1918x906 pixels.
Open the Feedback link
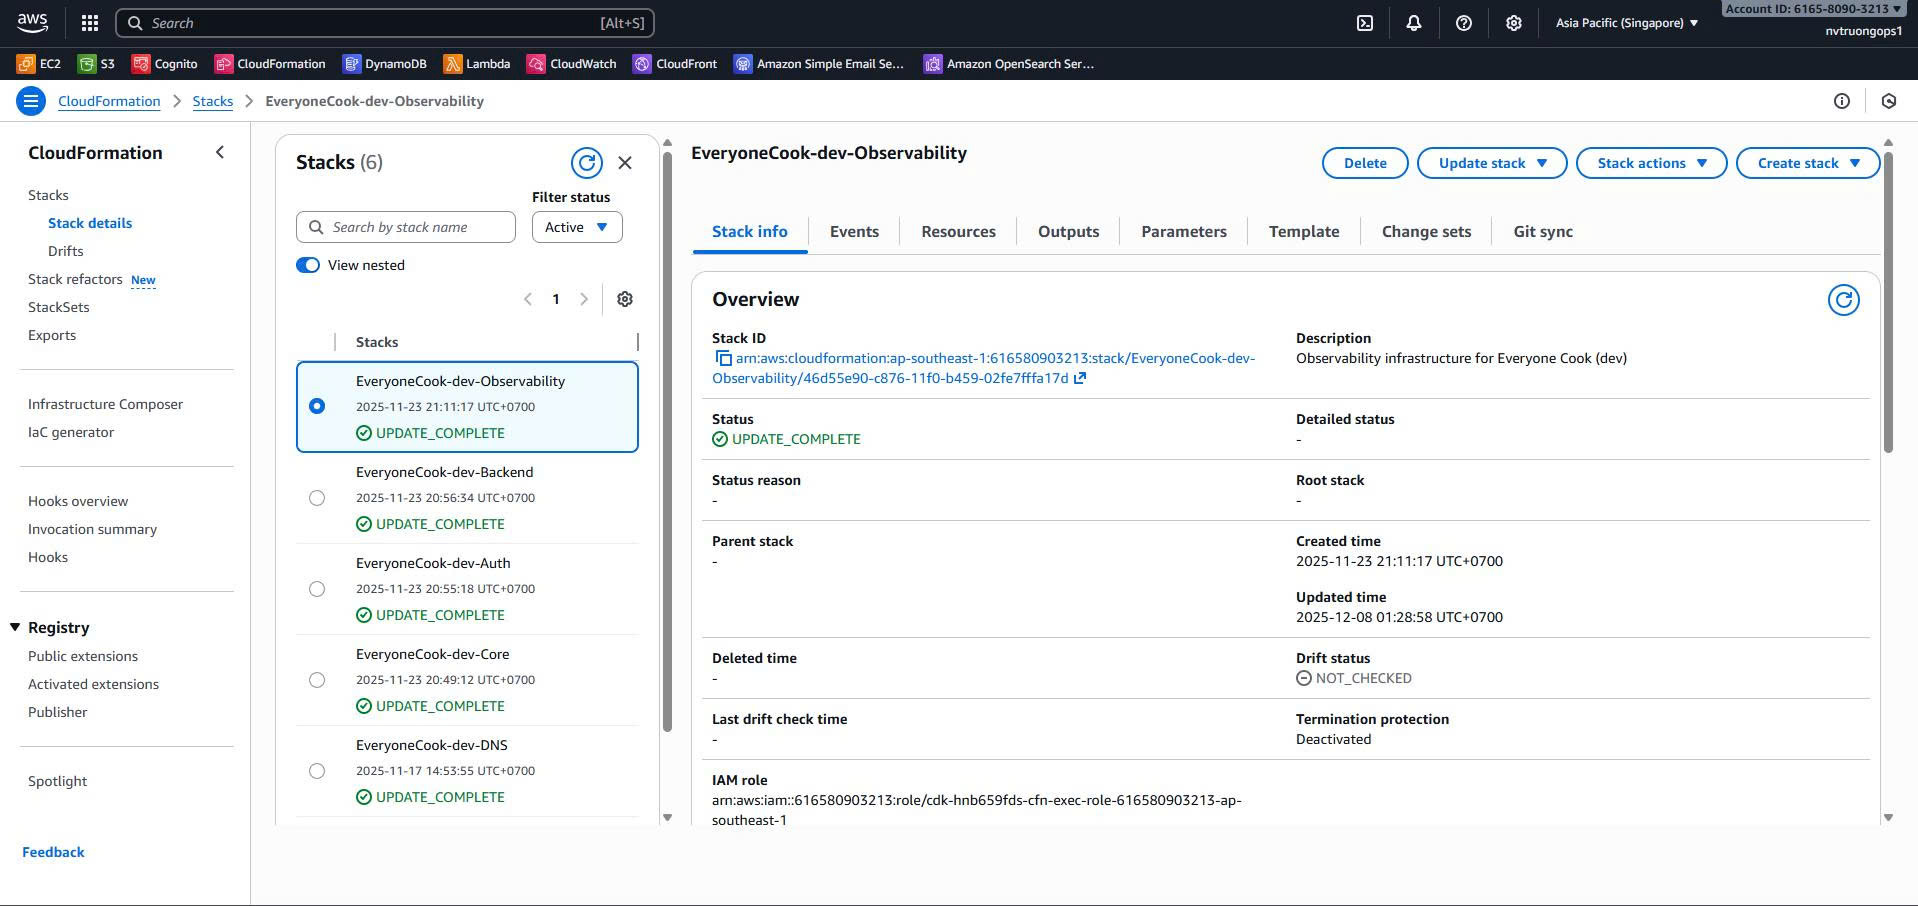pos(53,852)
